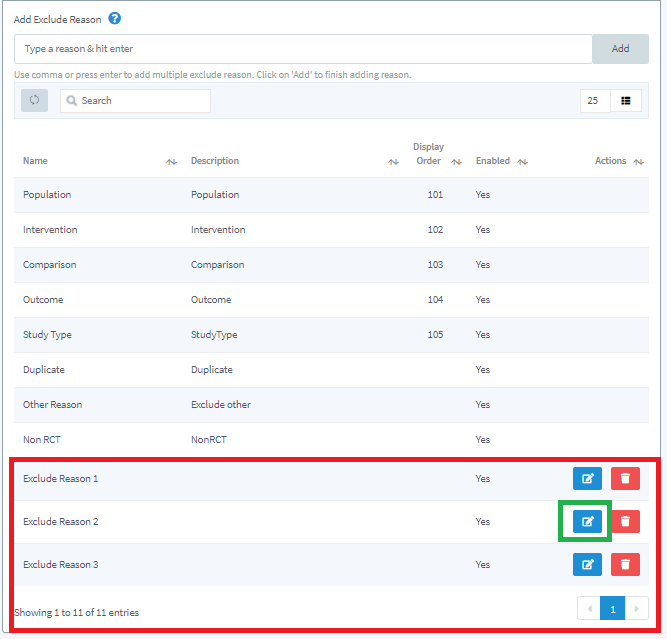
Task: Open the column visibility list icon
Action: 626,101
